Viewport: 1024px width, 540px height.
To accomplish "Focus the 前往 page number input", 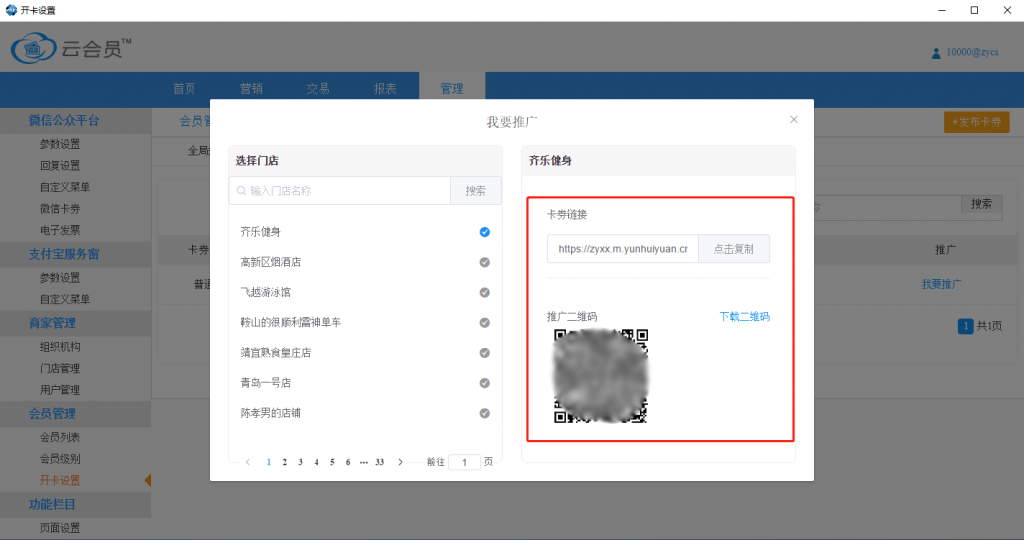I will pos(464,462).
